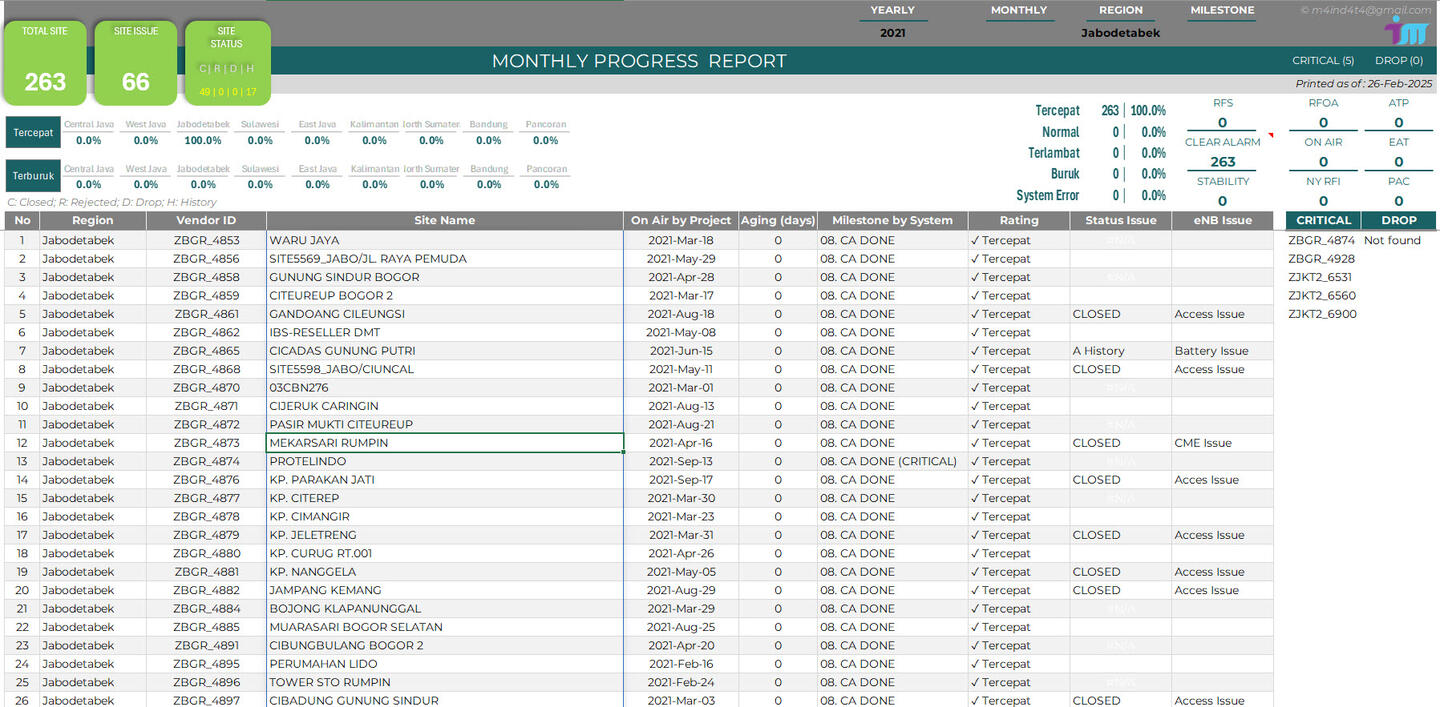Select date cell 2021-Sep-13
Image resolution: width=1440 pixels, height=707 pixels.
point(681,461)
